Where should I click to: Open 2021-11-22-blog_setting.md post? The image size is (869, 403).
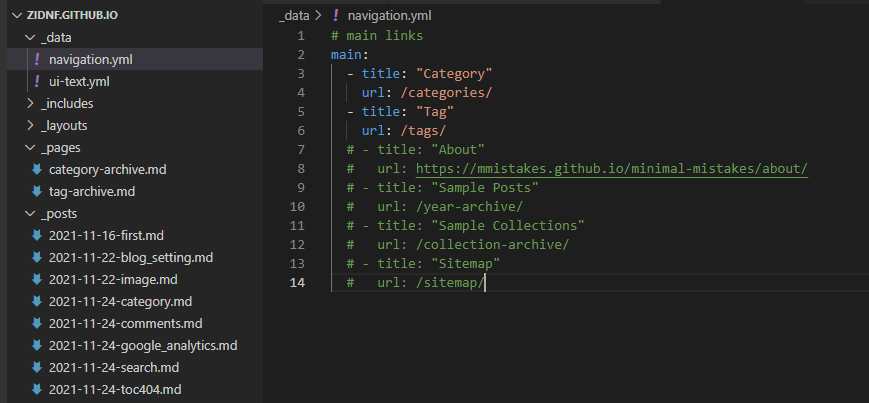point(131,258)
